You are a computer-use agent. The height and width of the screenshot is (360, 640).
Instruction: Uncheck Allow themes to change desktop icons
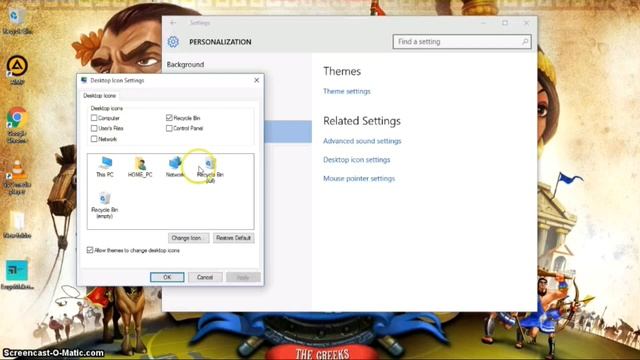tap(90, 250)
